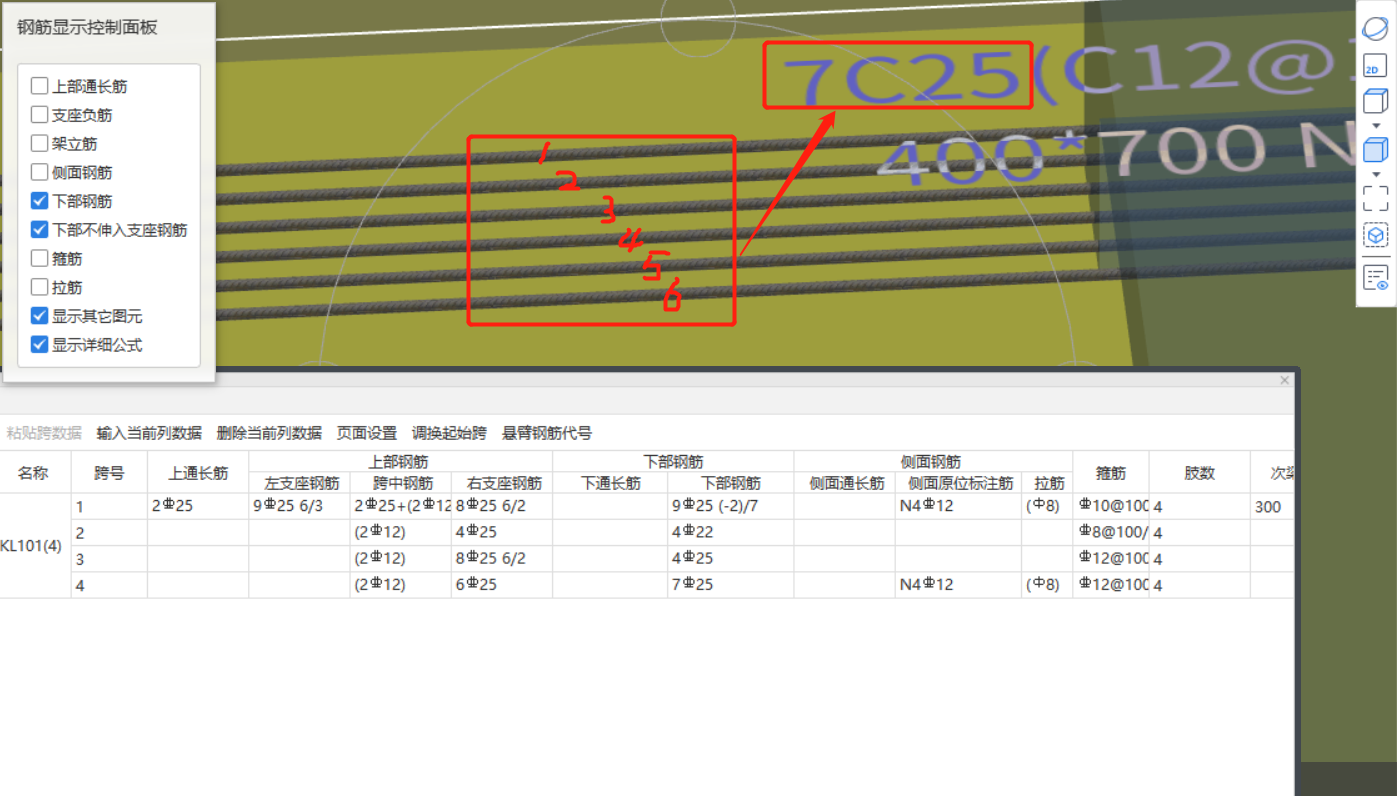Viewport: 1397px width, 796px height.
Task: Uncheck the 下部不伸入支座钢筋 checkbox
Action: point(40,230)
